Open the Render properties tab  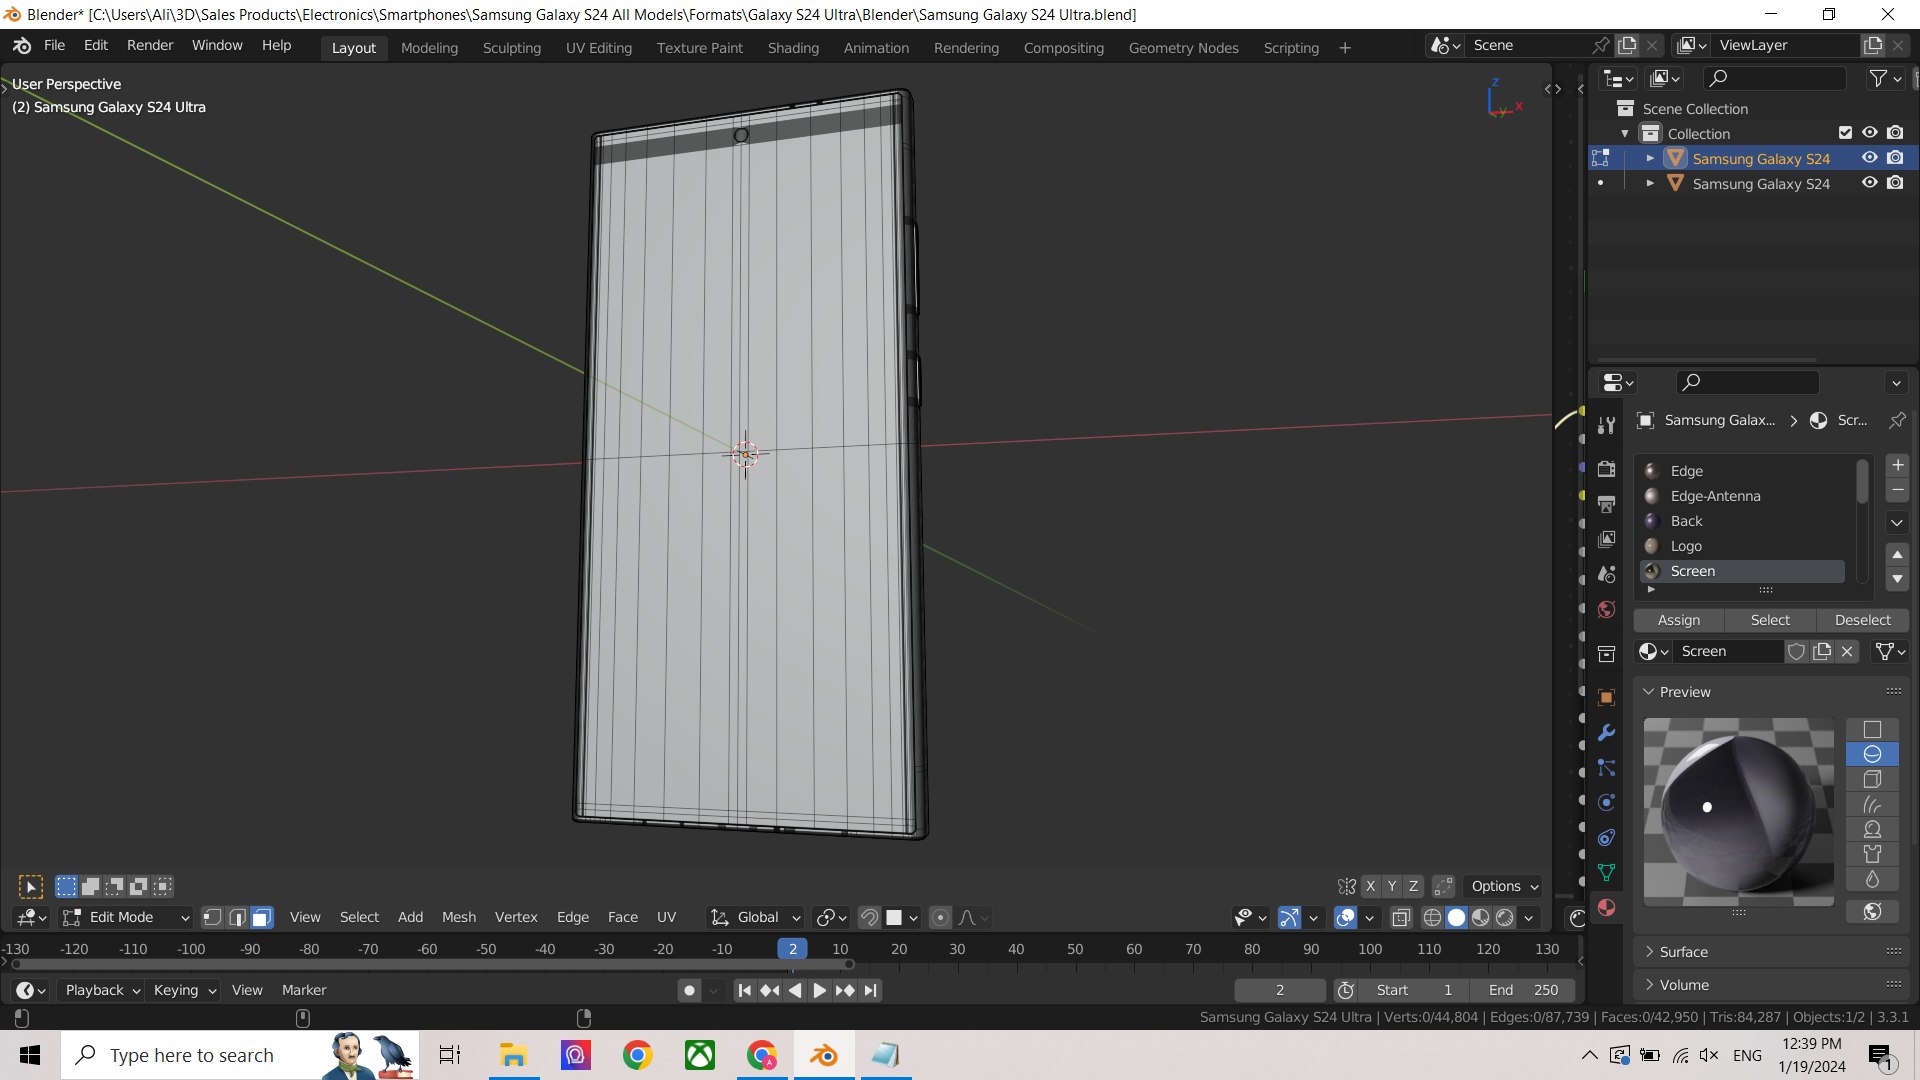point(1606,469)
